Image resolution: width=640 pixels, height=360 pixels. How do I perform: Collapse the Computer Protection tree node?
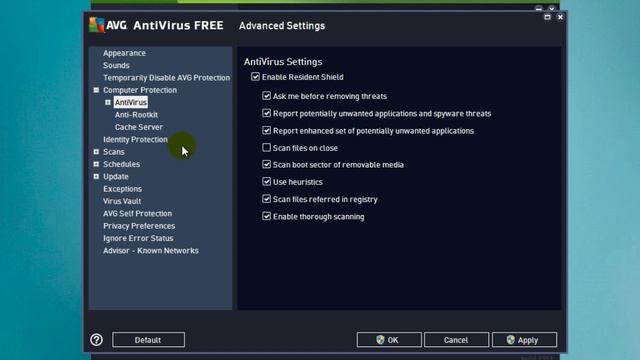click(96, 90)
